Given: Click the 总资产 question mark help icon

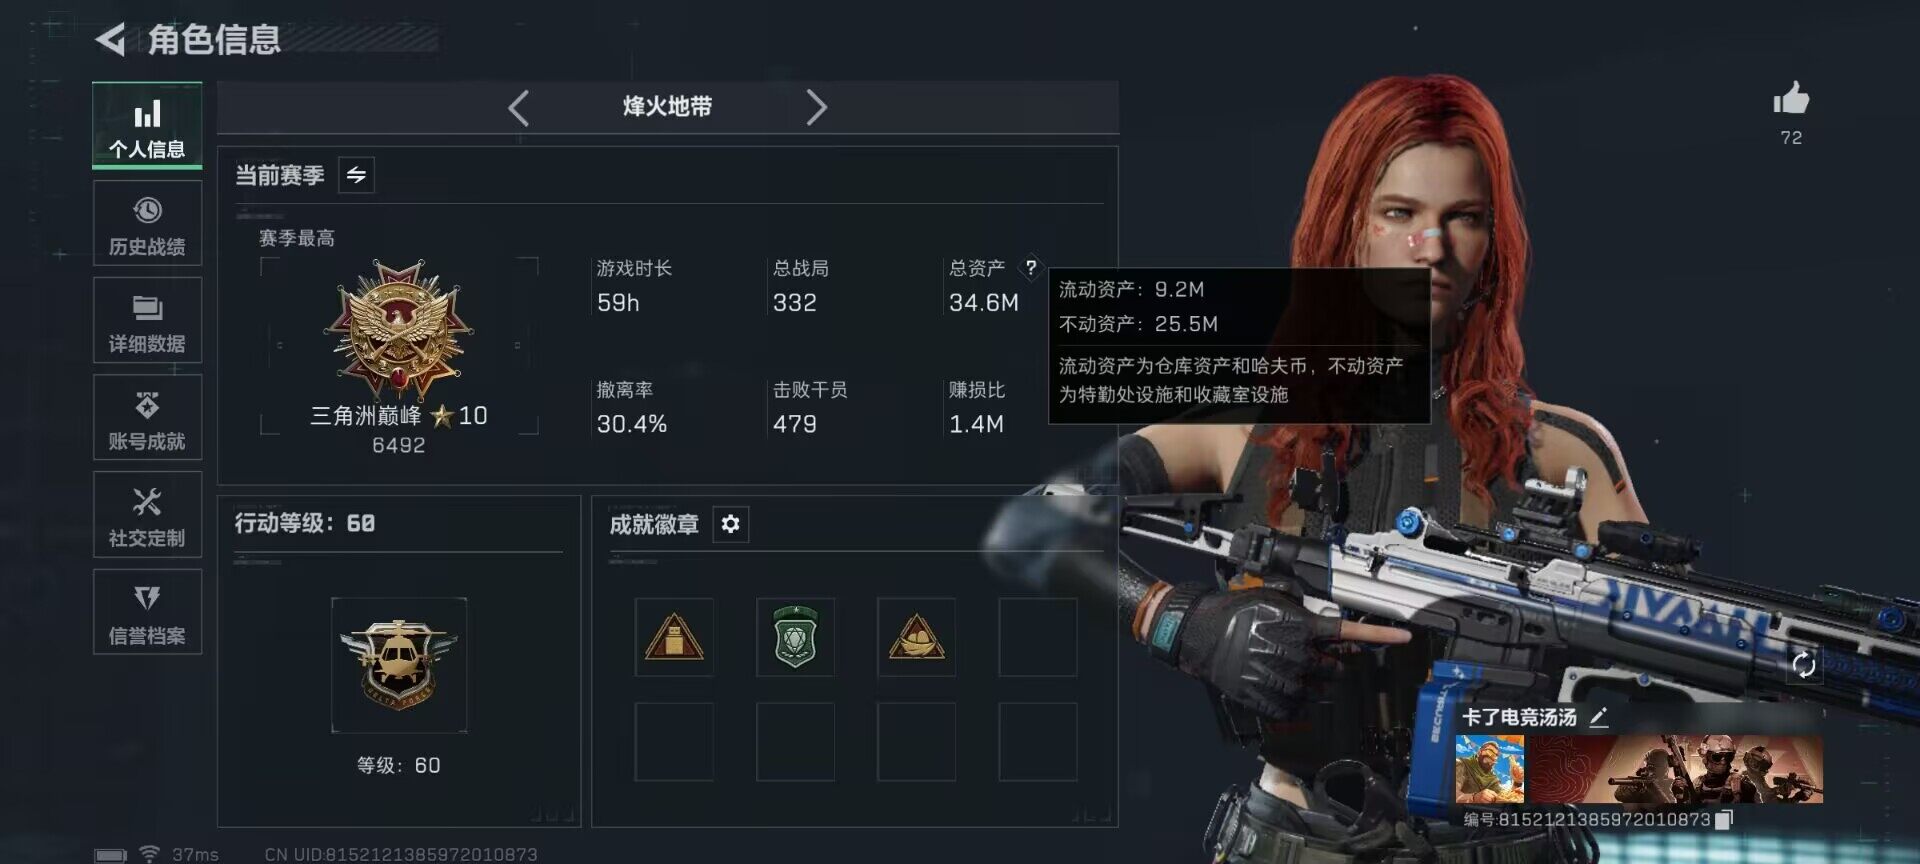Looking at the screenshot, I should click(1031, 267).
